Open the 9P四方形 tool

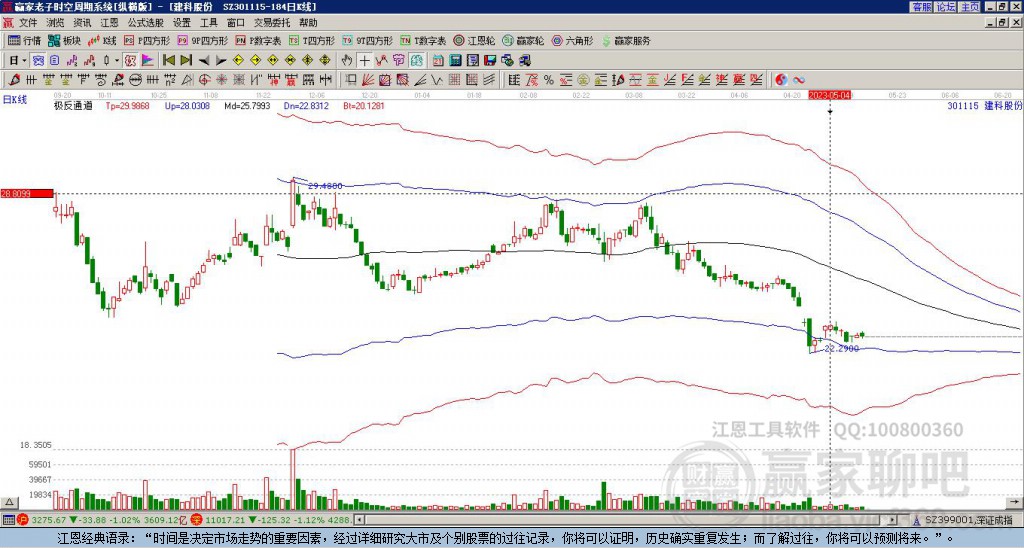[x=202, y=40]
